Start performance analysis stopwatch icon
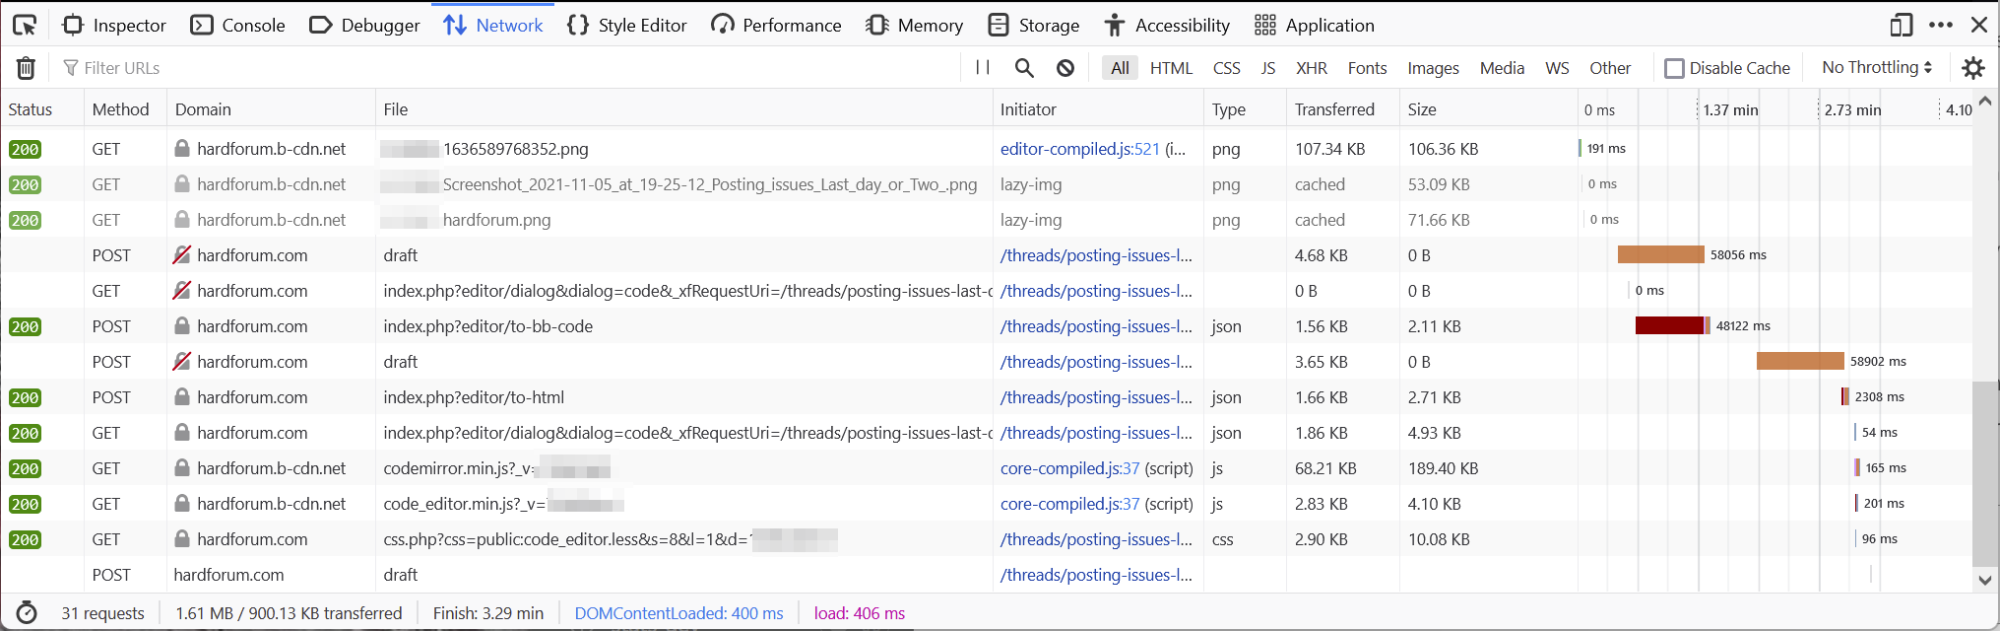Image resolution: width=2000 pixels, height=631 pixels. (27, 613)
